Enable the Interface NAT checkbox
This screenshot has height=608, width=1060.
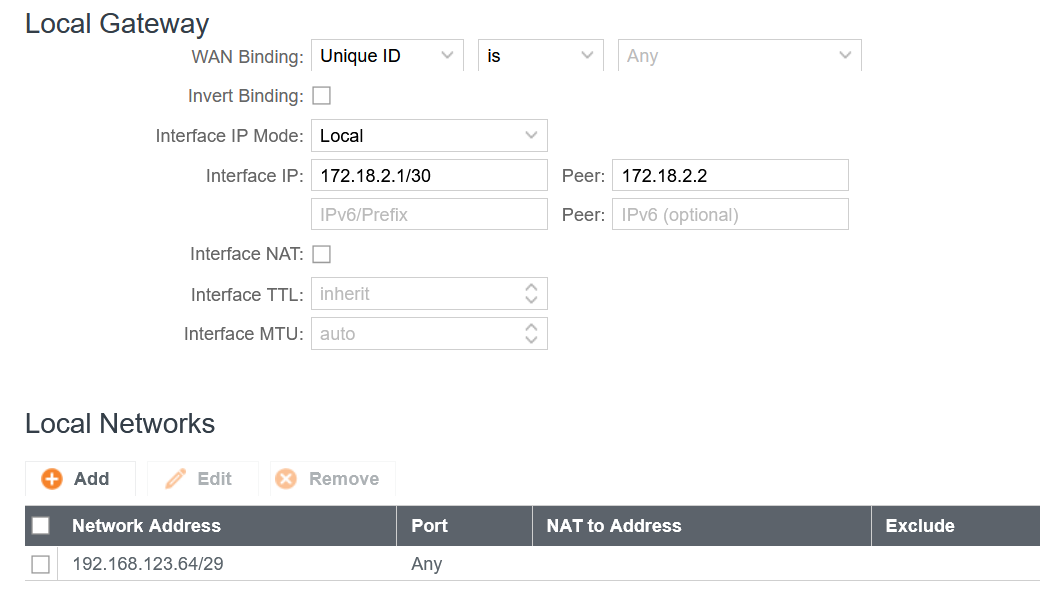tap(321, 254)
